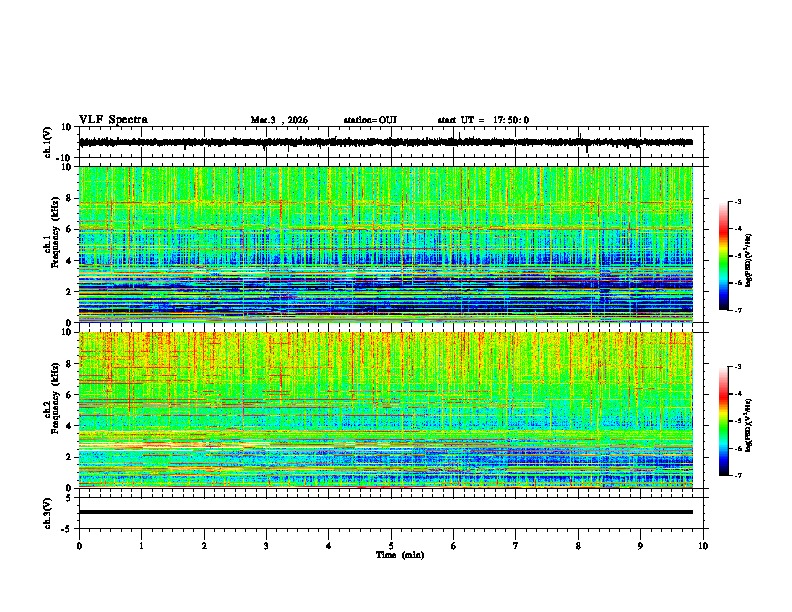
Task: Click time axis tick label "5"
Action: click(x=391, y=546)
